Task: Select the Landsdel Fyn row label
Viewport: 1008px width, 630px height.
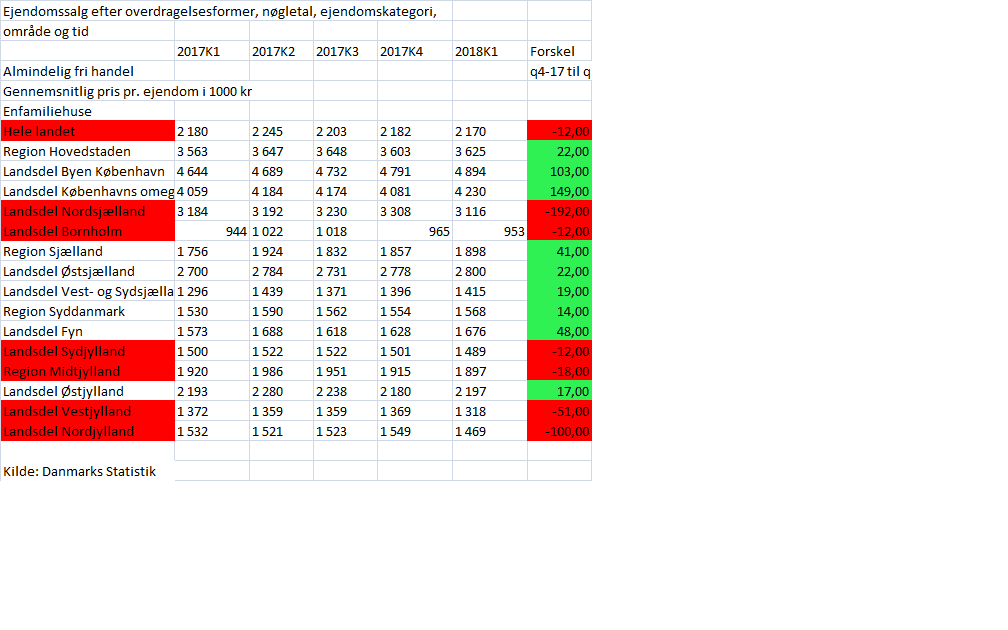Action: click(x=88, y=331)
